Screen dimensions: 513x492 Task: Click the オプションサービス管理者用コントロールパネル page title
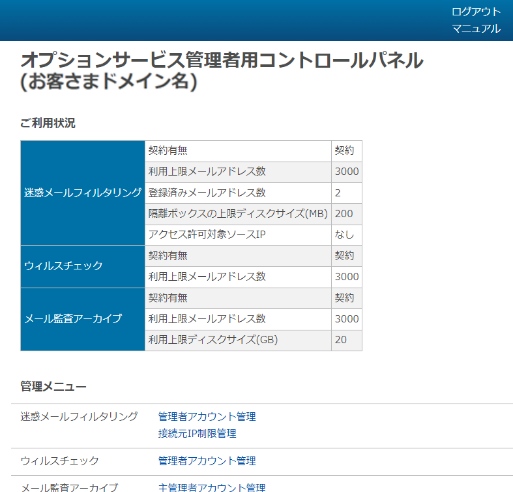(222, 60)
